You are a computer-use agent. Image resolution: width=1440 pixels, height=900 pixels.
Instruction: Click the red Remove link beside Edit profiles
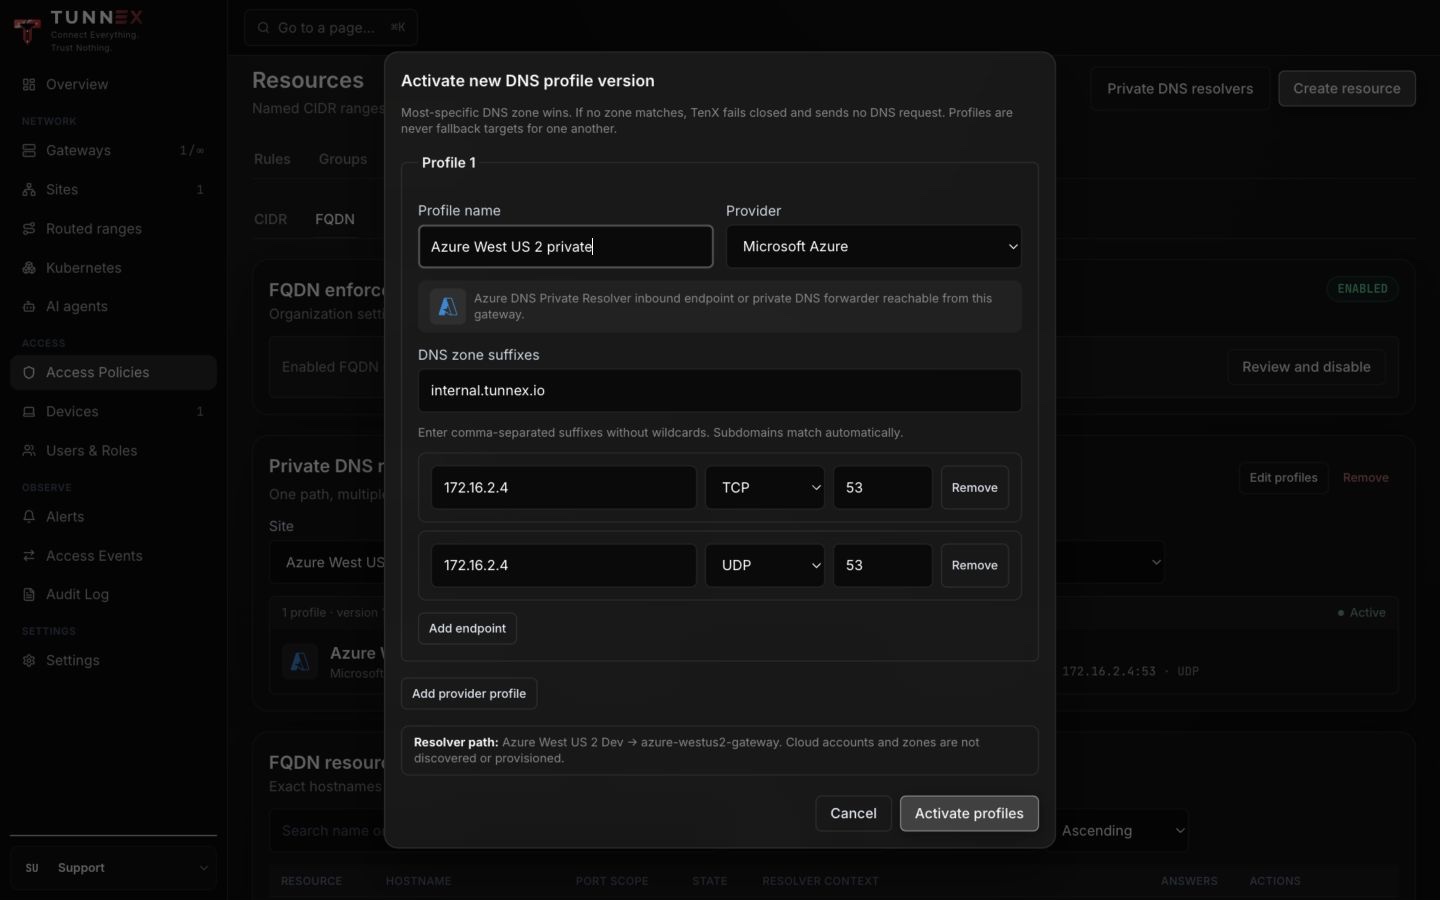(x=1366, y=478)
